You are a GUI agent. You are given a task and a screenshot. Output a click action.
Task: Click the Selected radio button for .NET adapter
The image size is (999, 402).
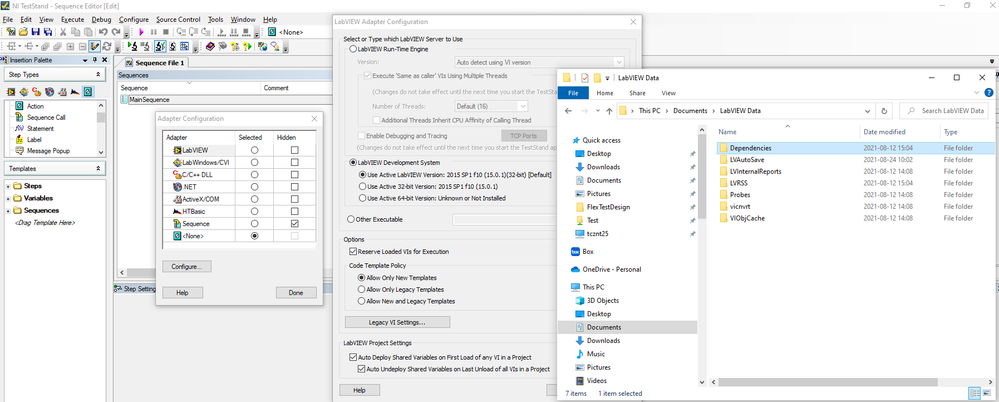click(254, 187)
